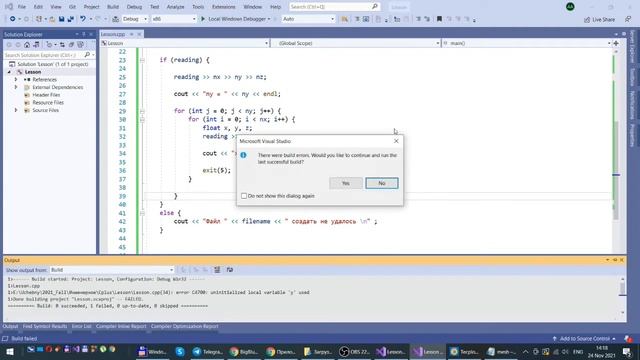The width and height of the screenshot is (640, 360).
Task: Click Add to Source Control
Action: coord(584,338)
